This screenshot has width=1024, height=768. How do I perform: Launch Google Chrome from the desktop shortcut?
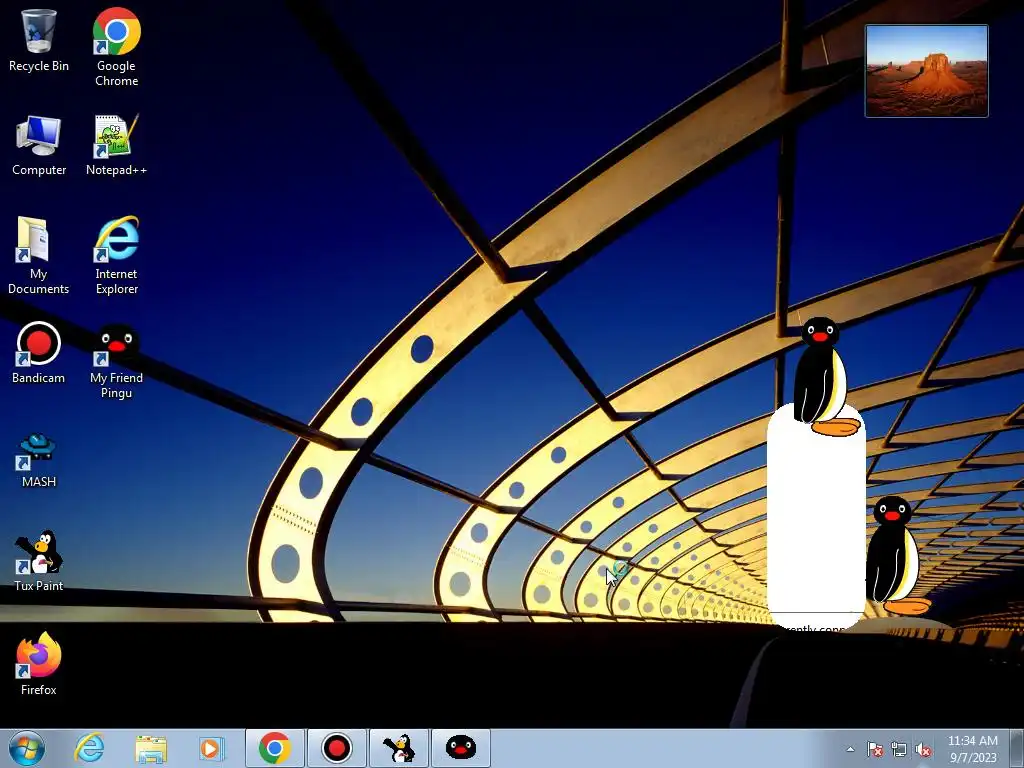pyautogui.click(x=116, y=47)
